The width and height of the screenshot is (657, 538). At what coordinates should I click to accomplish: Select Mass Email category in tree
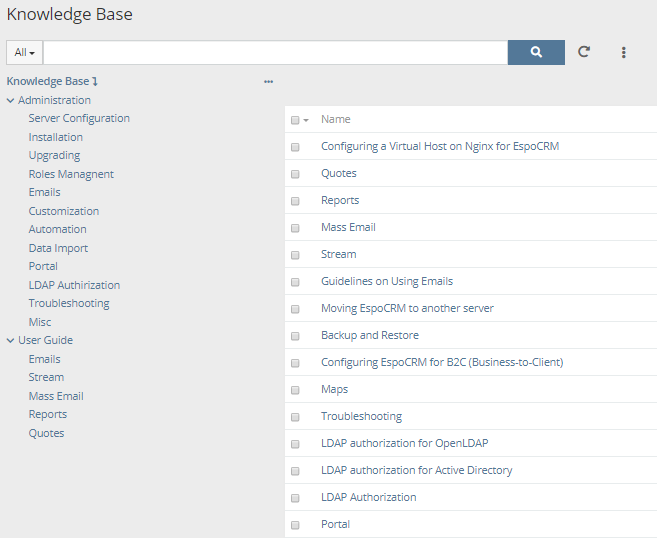click(x=56, y=396)
